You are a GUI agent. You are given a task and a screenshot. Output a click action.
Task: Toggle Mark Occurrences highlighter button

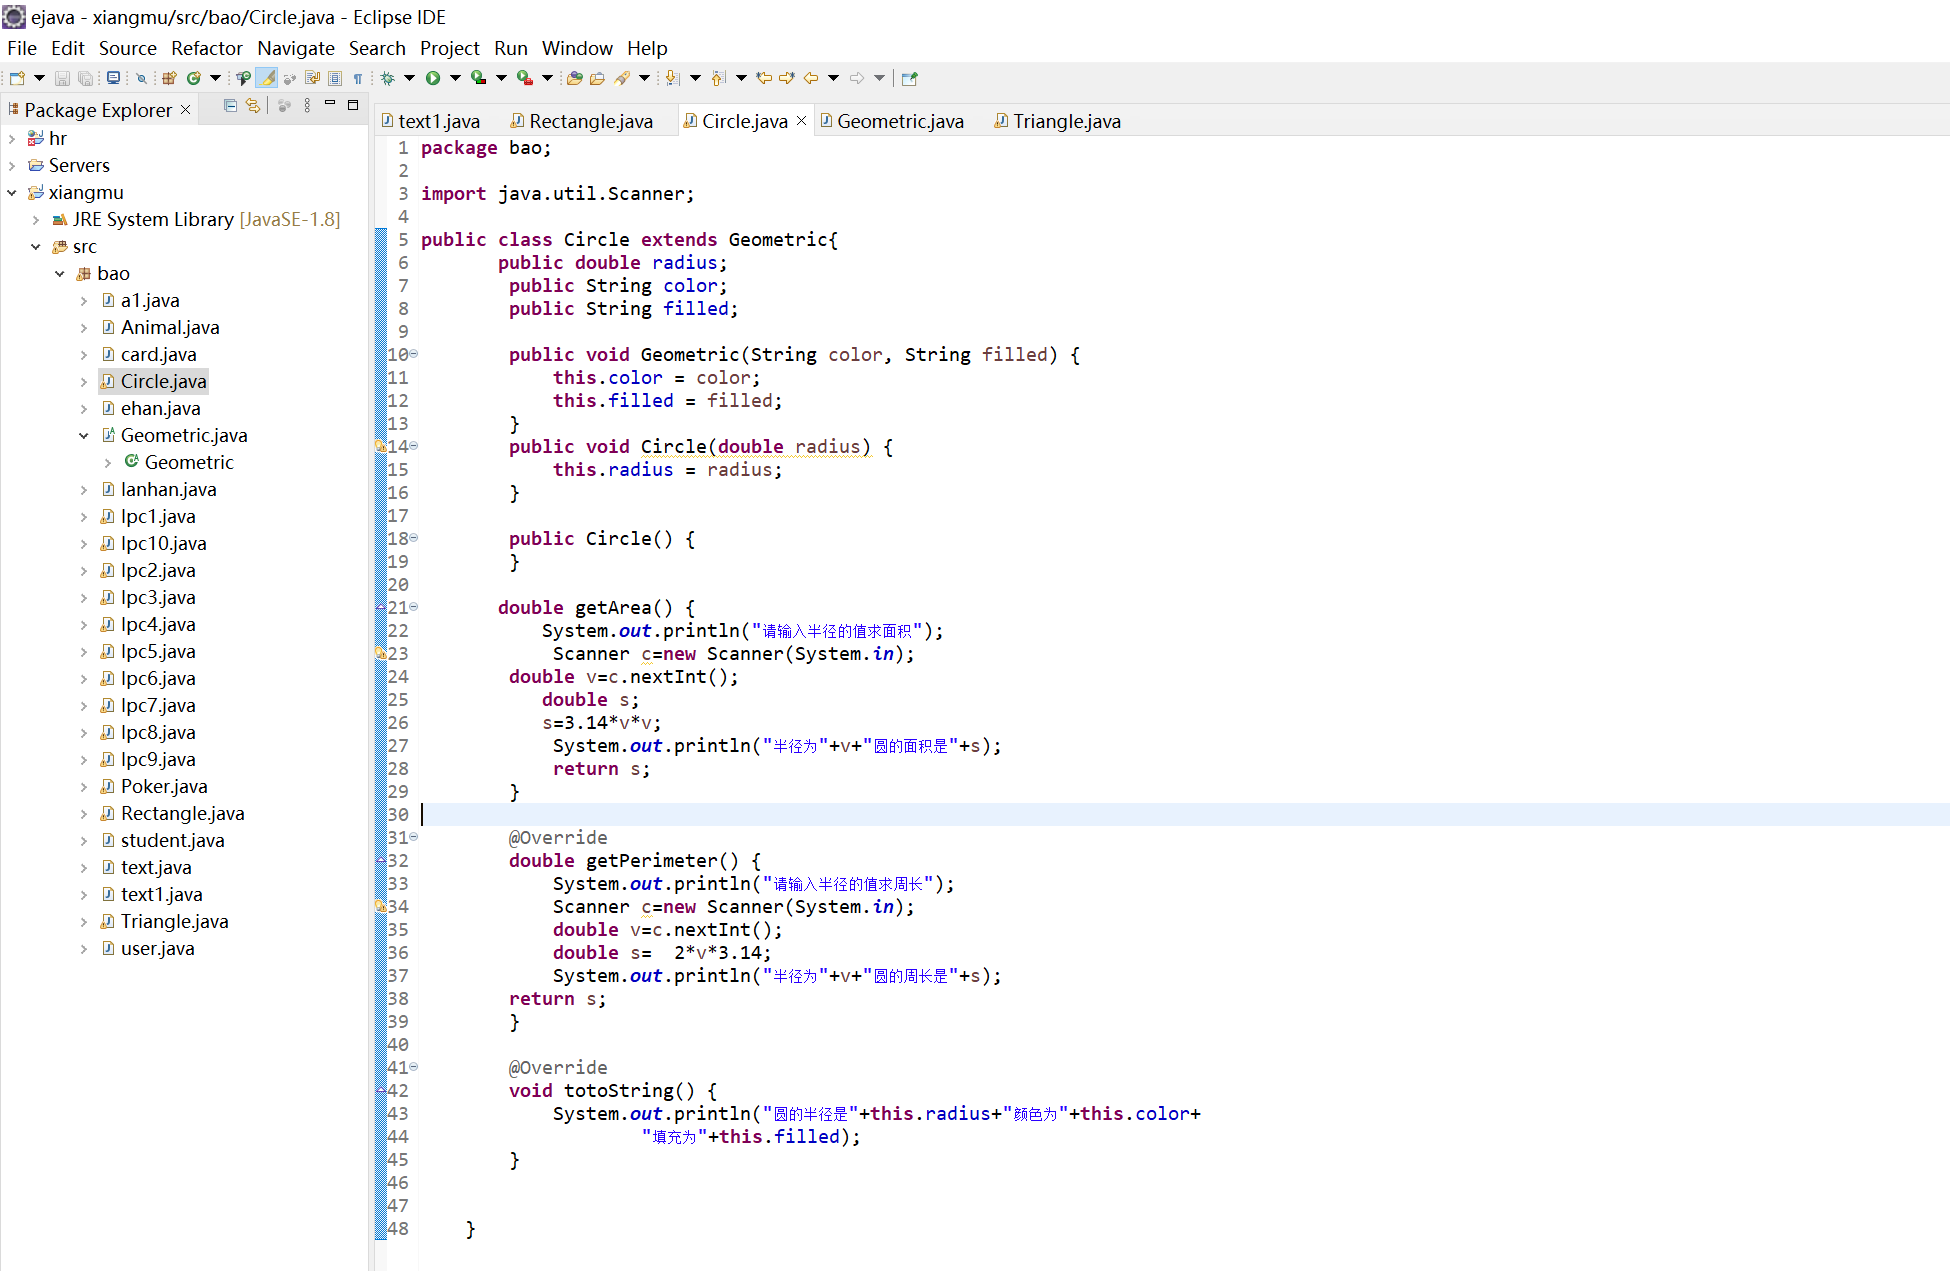coord(267,78)
